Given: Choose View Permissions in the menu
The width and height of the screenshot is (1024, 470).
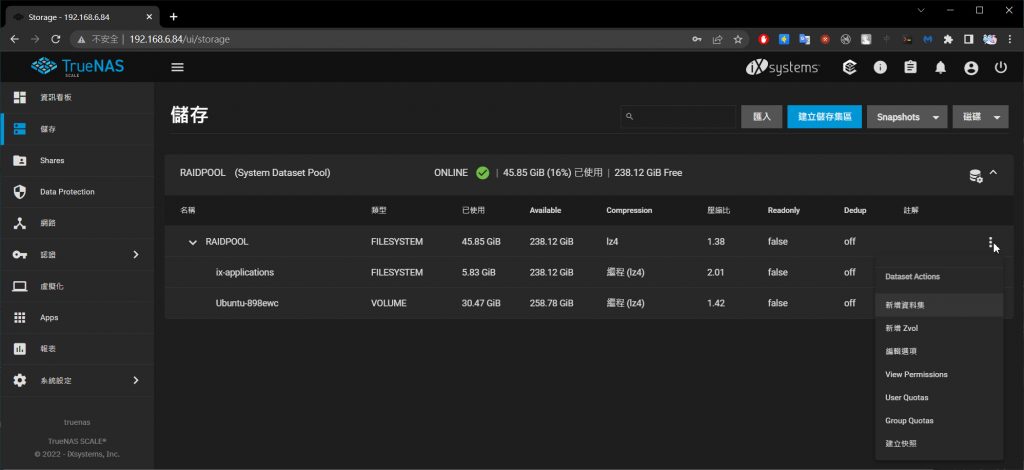Looking at the screenshot, I should (916, 374).
